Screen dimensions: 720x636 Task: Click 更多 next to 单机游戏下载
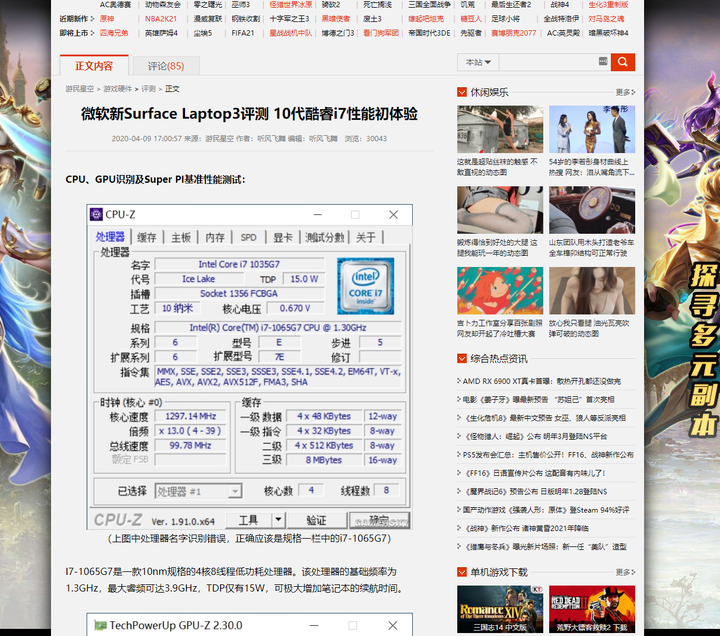click(x=625, y=572)
